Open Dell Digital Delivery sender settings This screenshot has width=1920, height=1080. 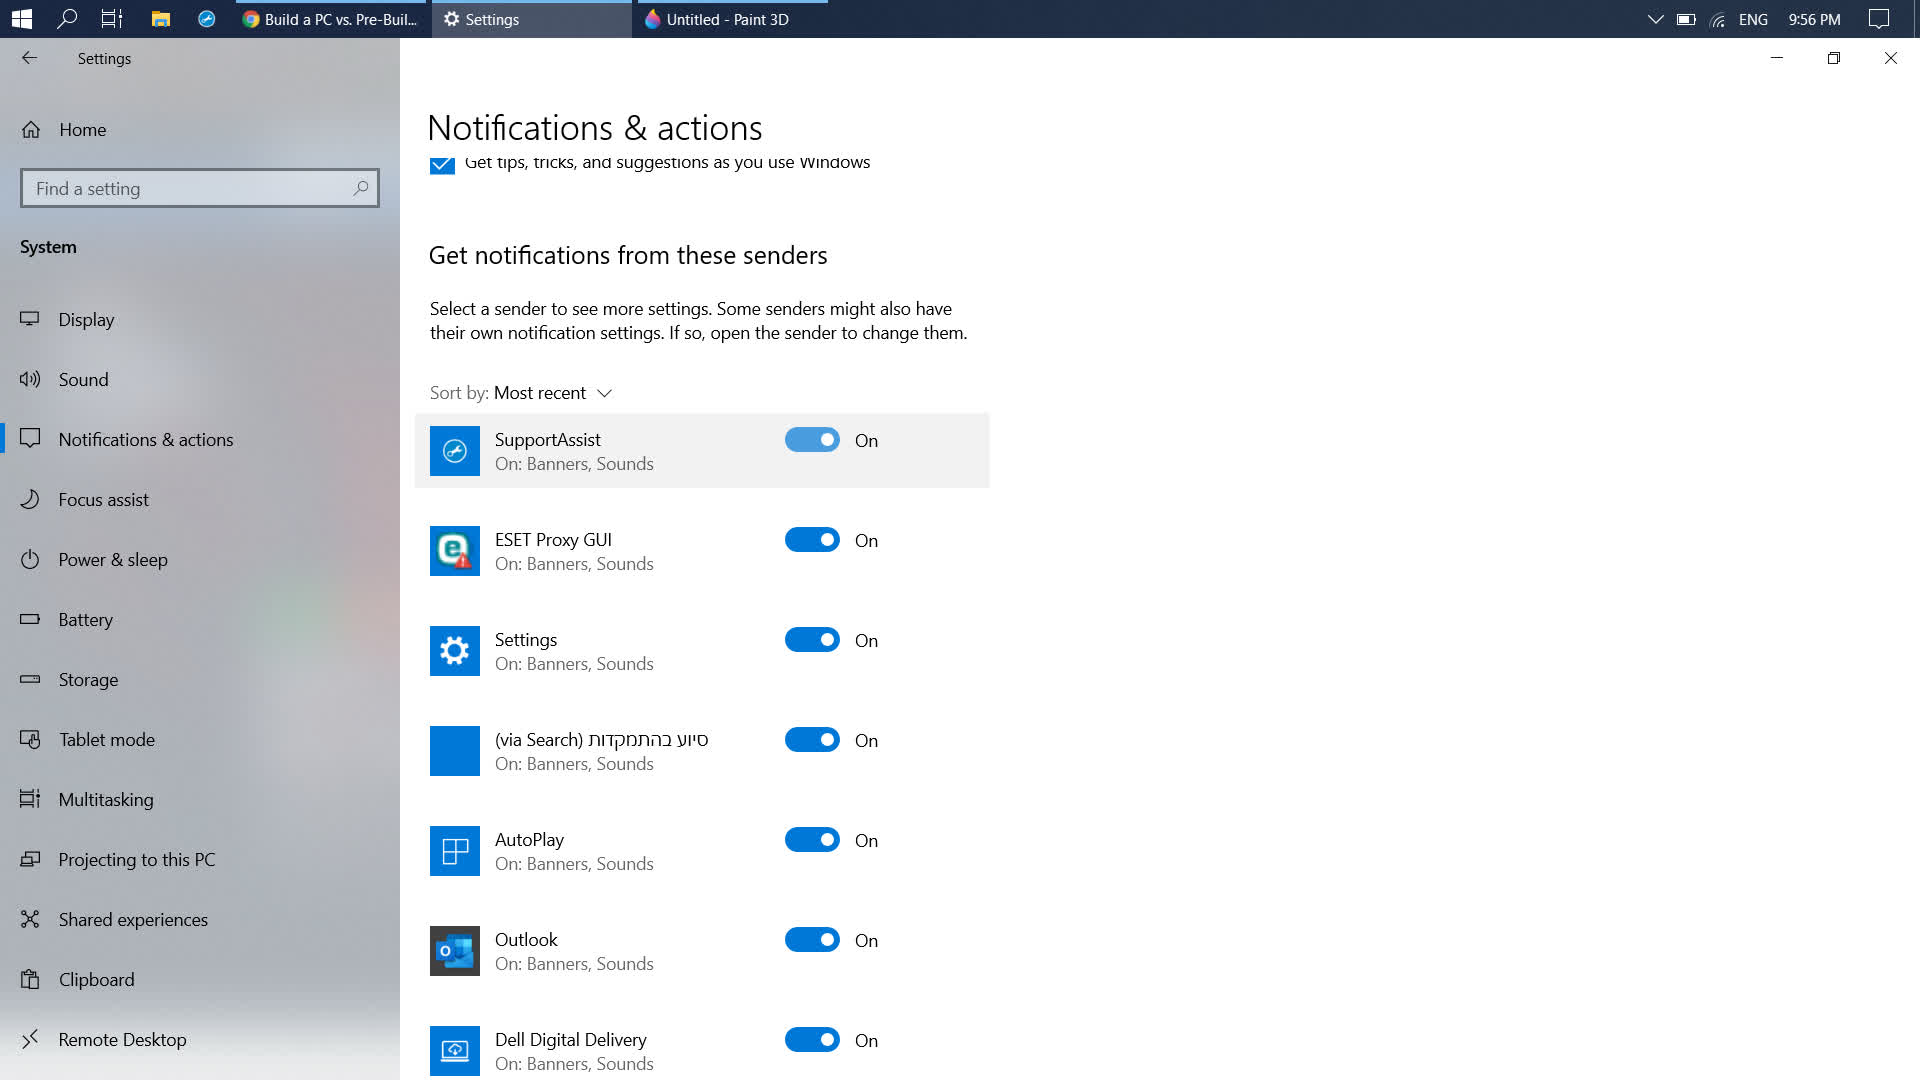click(x=702, y=1047)
